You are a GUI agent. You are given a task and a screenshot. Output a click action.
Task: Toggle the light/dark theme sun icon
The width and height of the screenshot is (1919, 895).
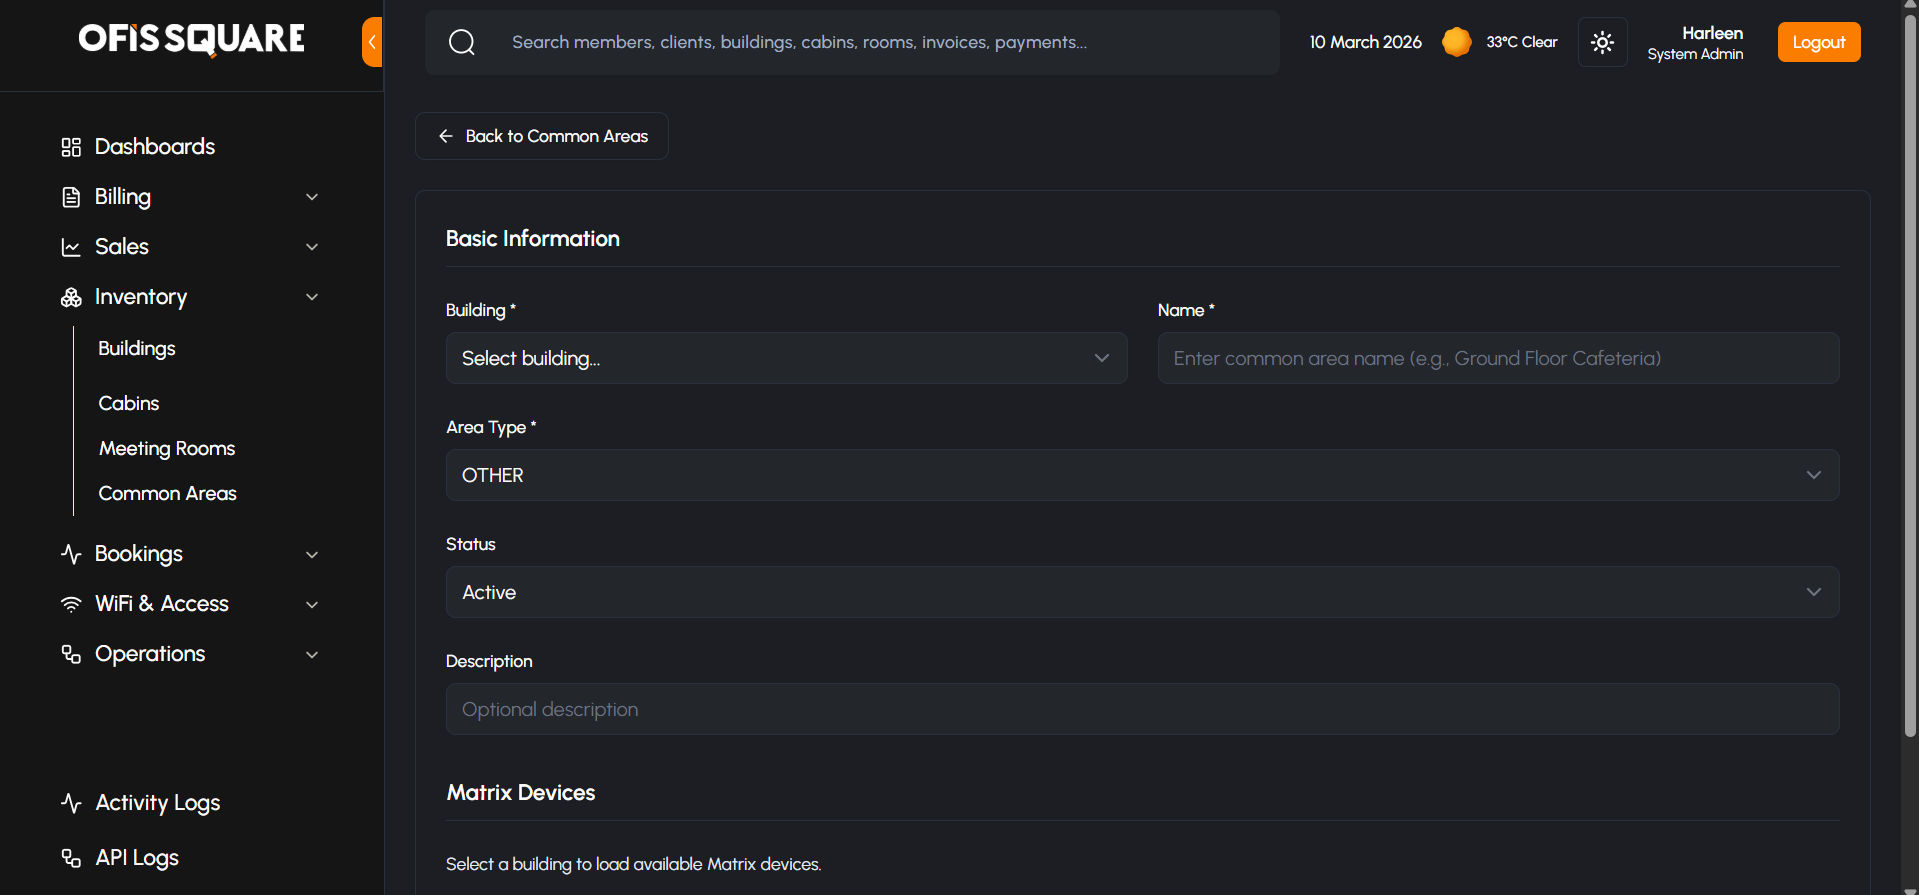point(1602,42)
